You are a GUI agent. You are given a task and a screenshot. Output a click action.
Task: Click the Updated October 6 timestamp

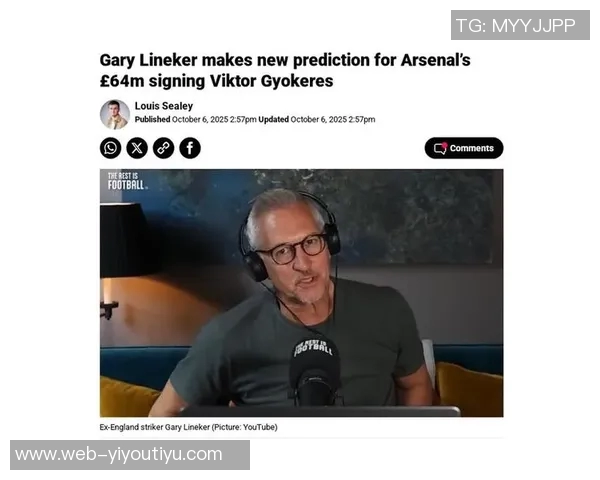pos(317,119)
